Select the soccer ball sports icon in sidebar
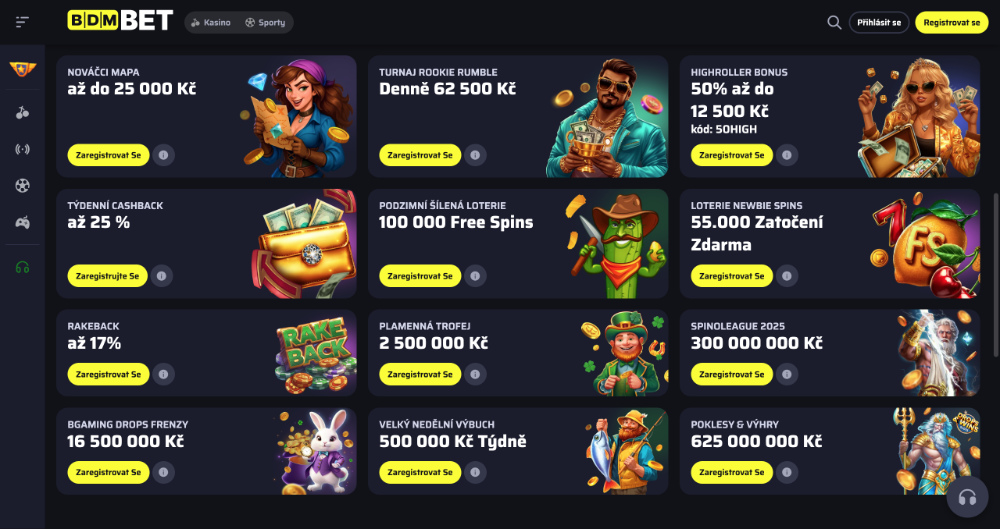The image size is (1000, 529). (22, 186)
